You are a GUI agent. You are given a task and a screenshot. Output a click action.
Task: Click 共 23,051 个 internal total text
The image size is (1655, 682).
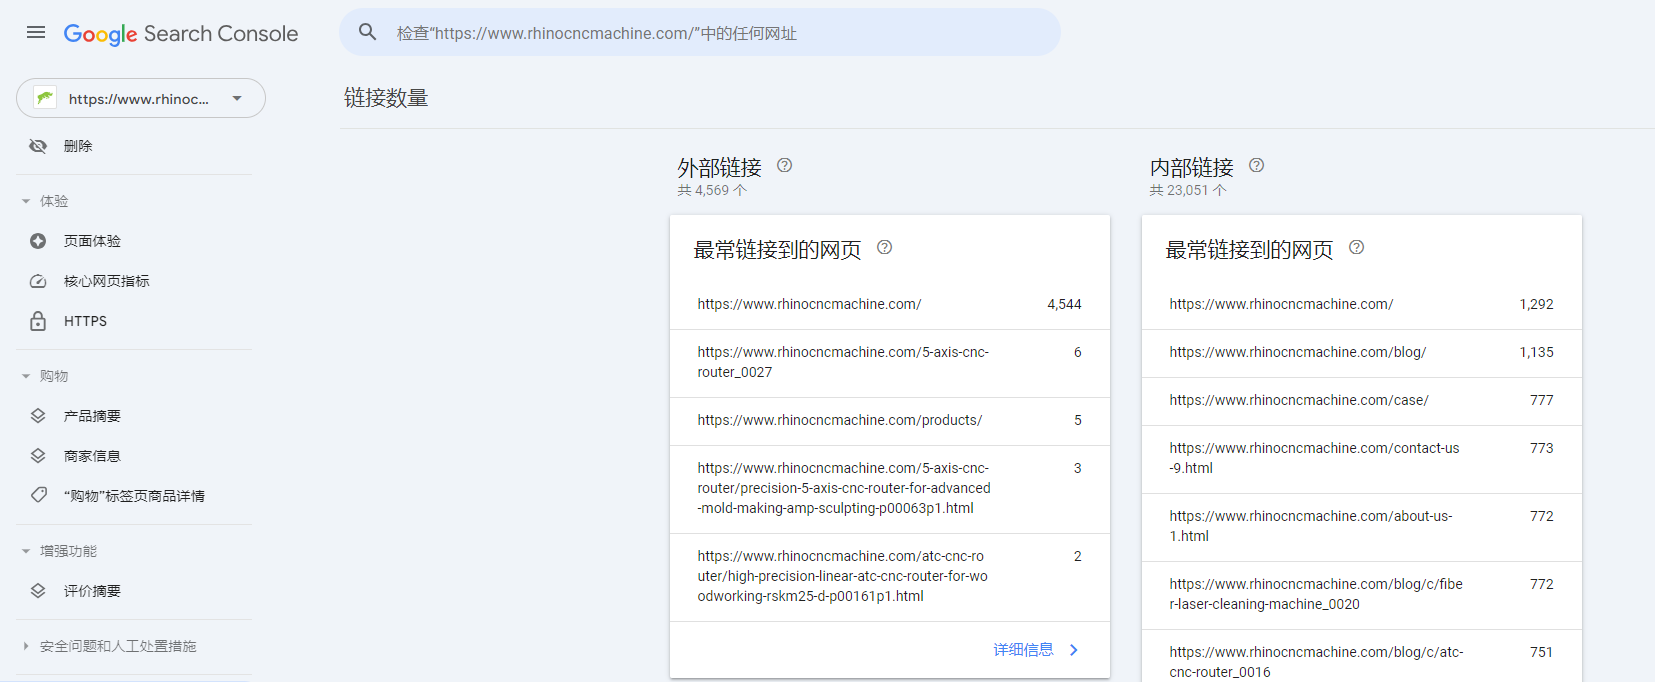pyautogui.click(x=1188, y=190)
